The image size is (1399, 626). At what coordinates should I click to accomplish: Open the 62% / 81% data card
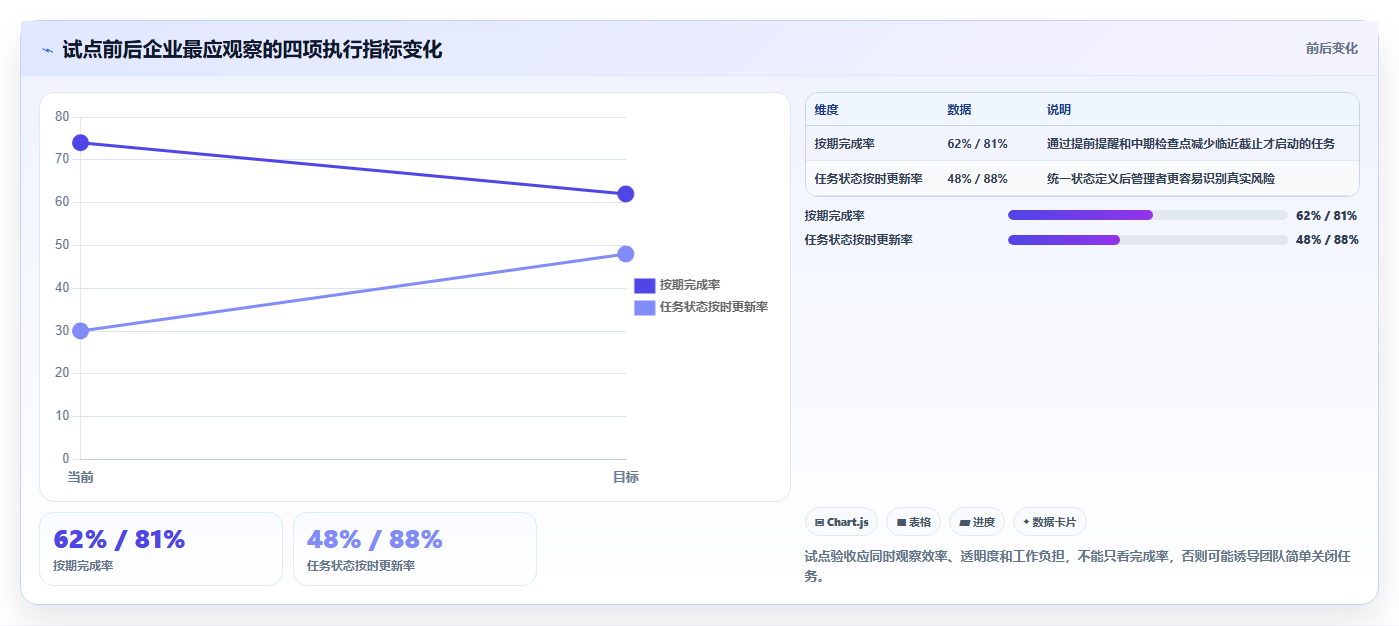[161, 549]
